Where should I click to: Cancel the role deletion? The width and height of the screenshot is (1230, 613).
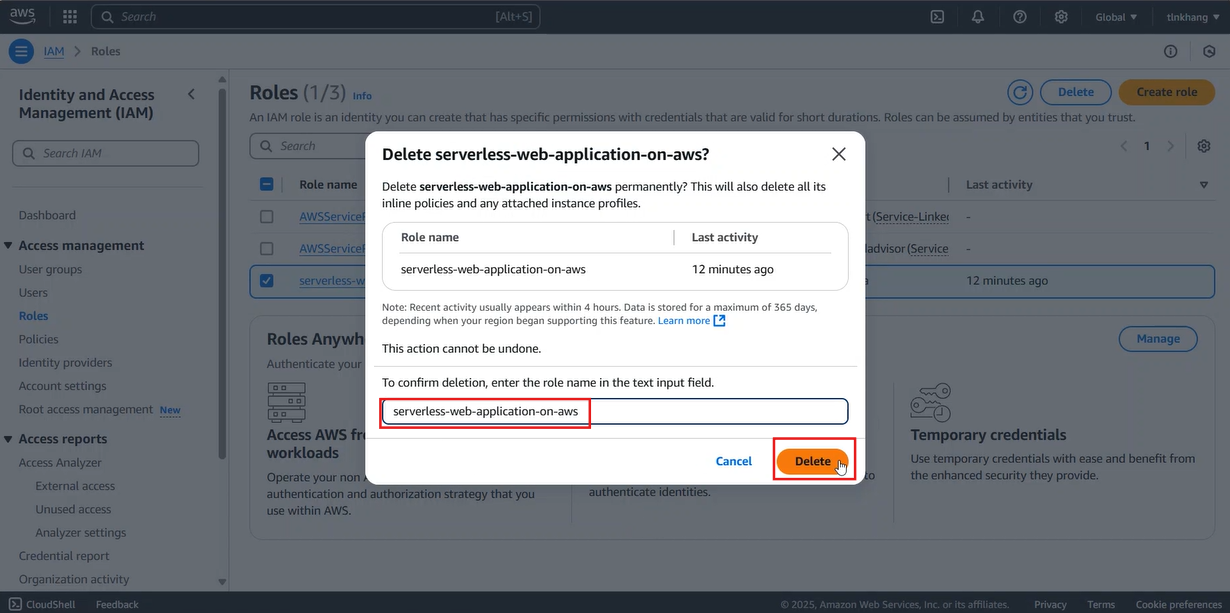point(733,461)
